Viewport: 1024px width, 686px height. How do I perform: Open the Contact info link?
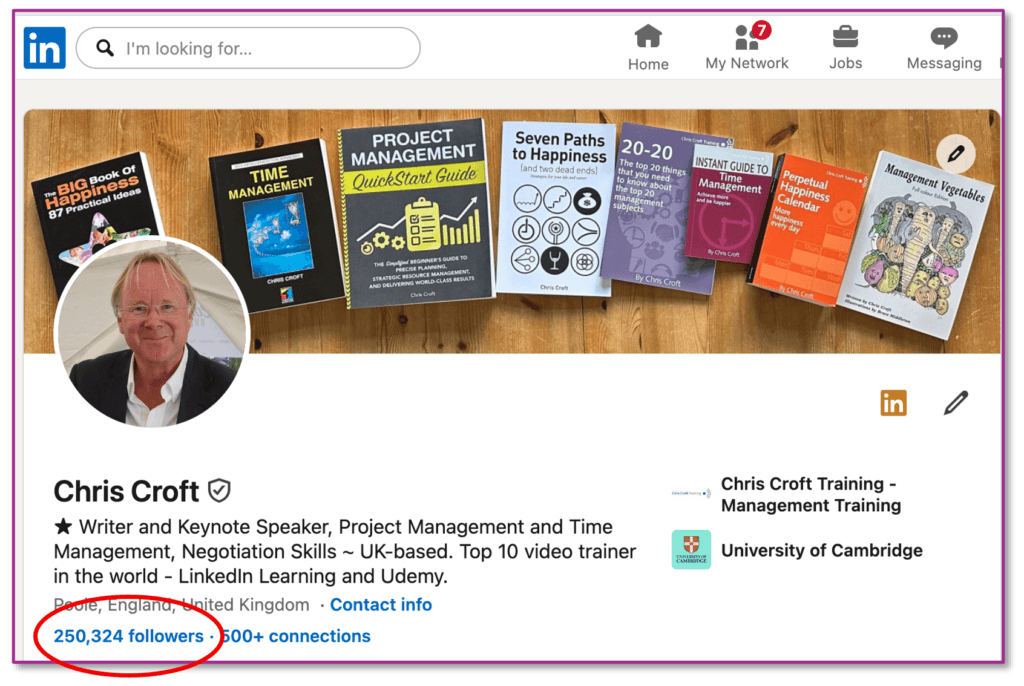coord(381,605)
